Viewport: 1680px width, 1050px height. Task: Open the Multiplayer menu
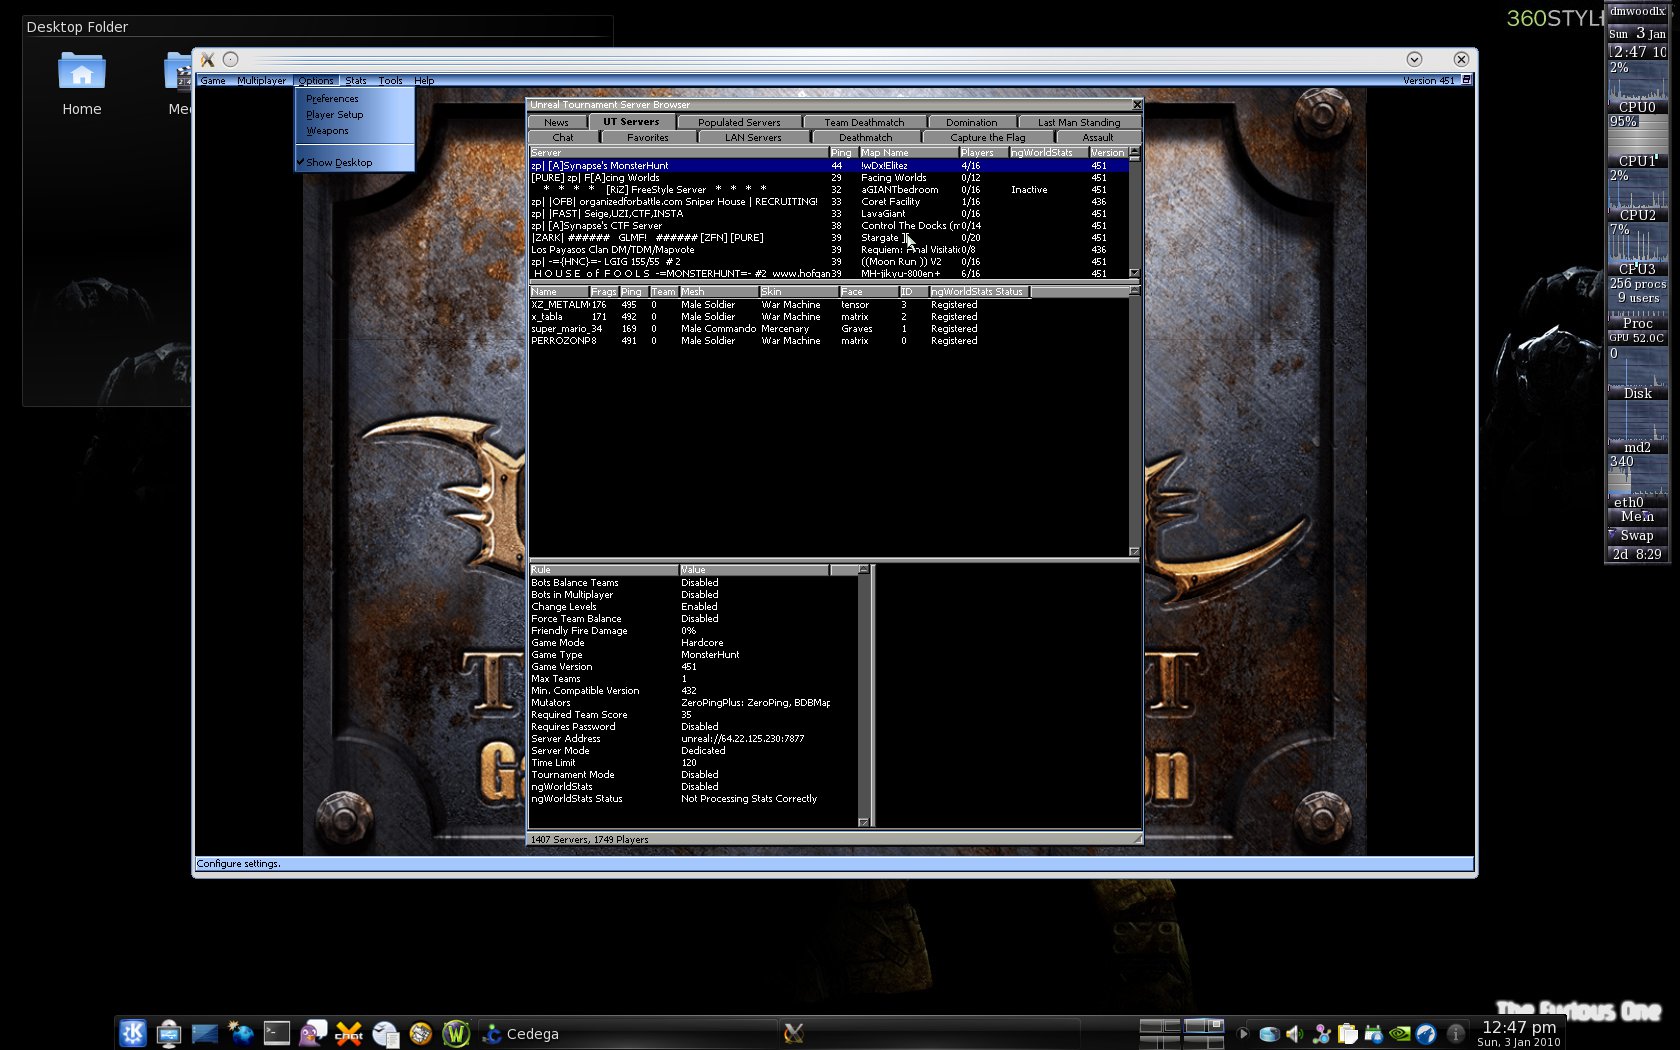[261, 80]
